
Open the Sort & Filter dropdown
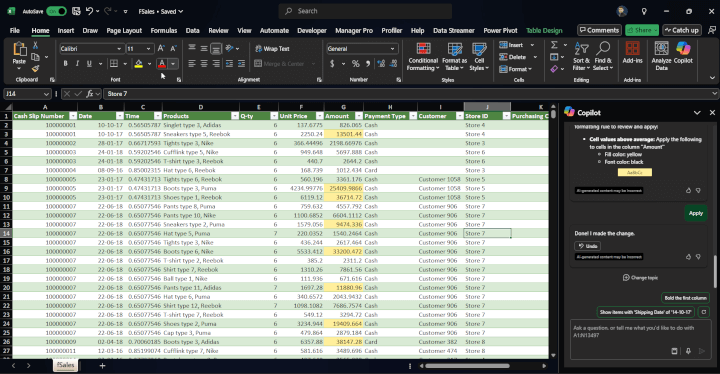[581, 56]
